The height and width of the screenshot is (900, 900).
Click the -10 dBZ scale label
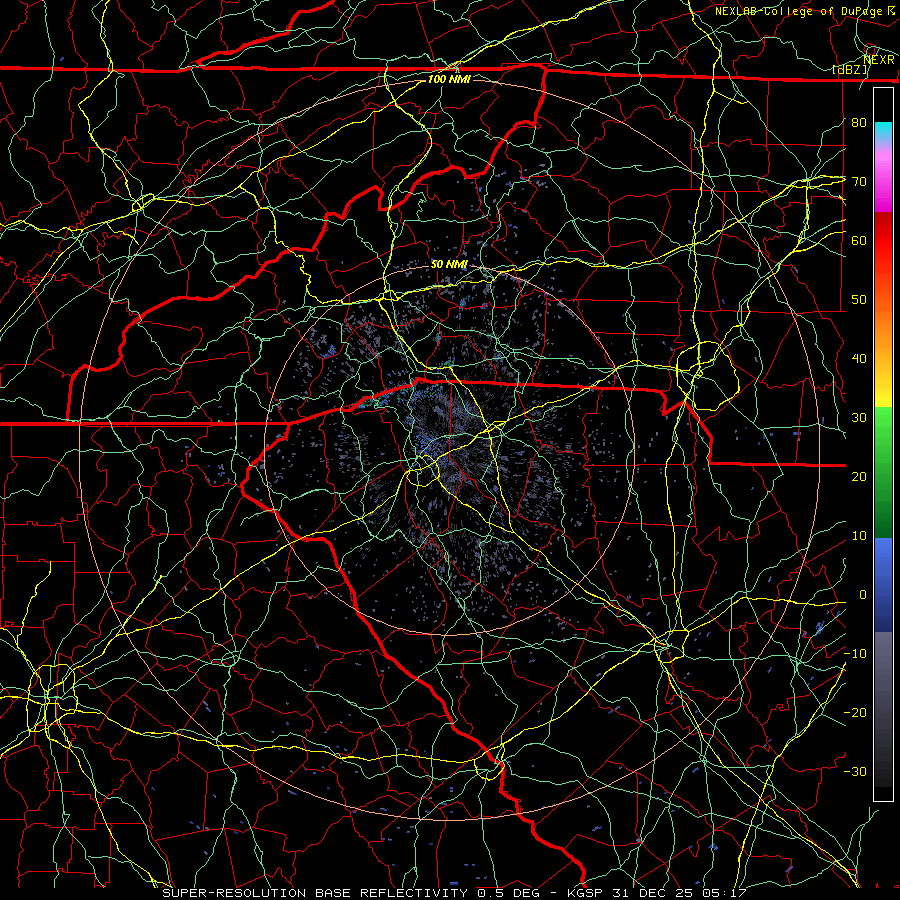click(x=855, y=653)
